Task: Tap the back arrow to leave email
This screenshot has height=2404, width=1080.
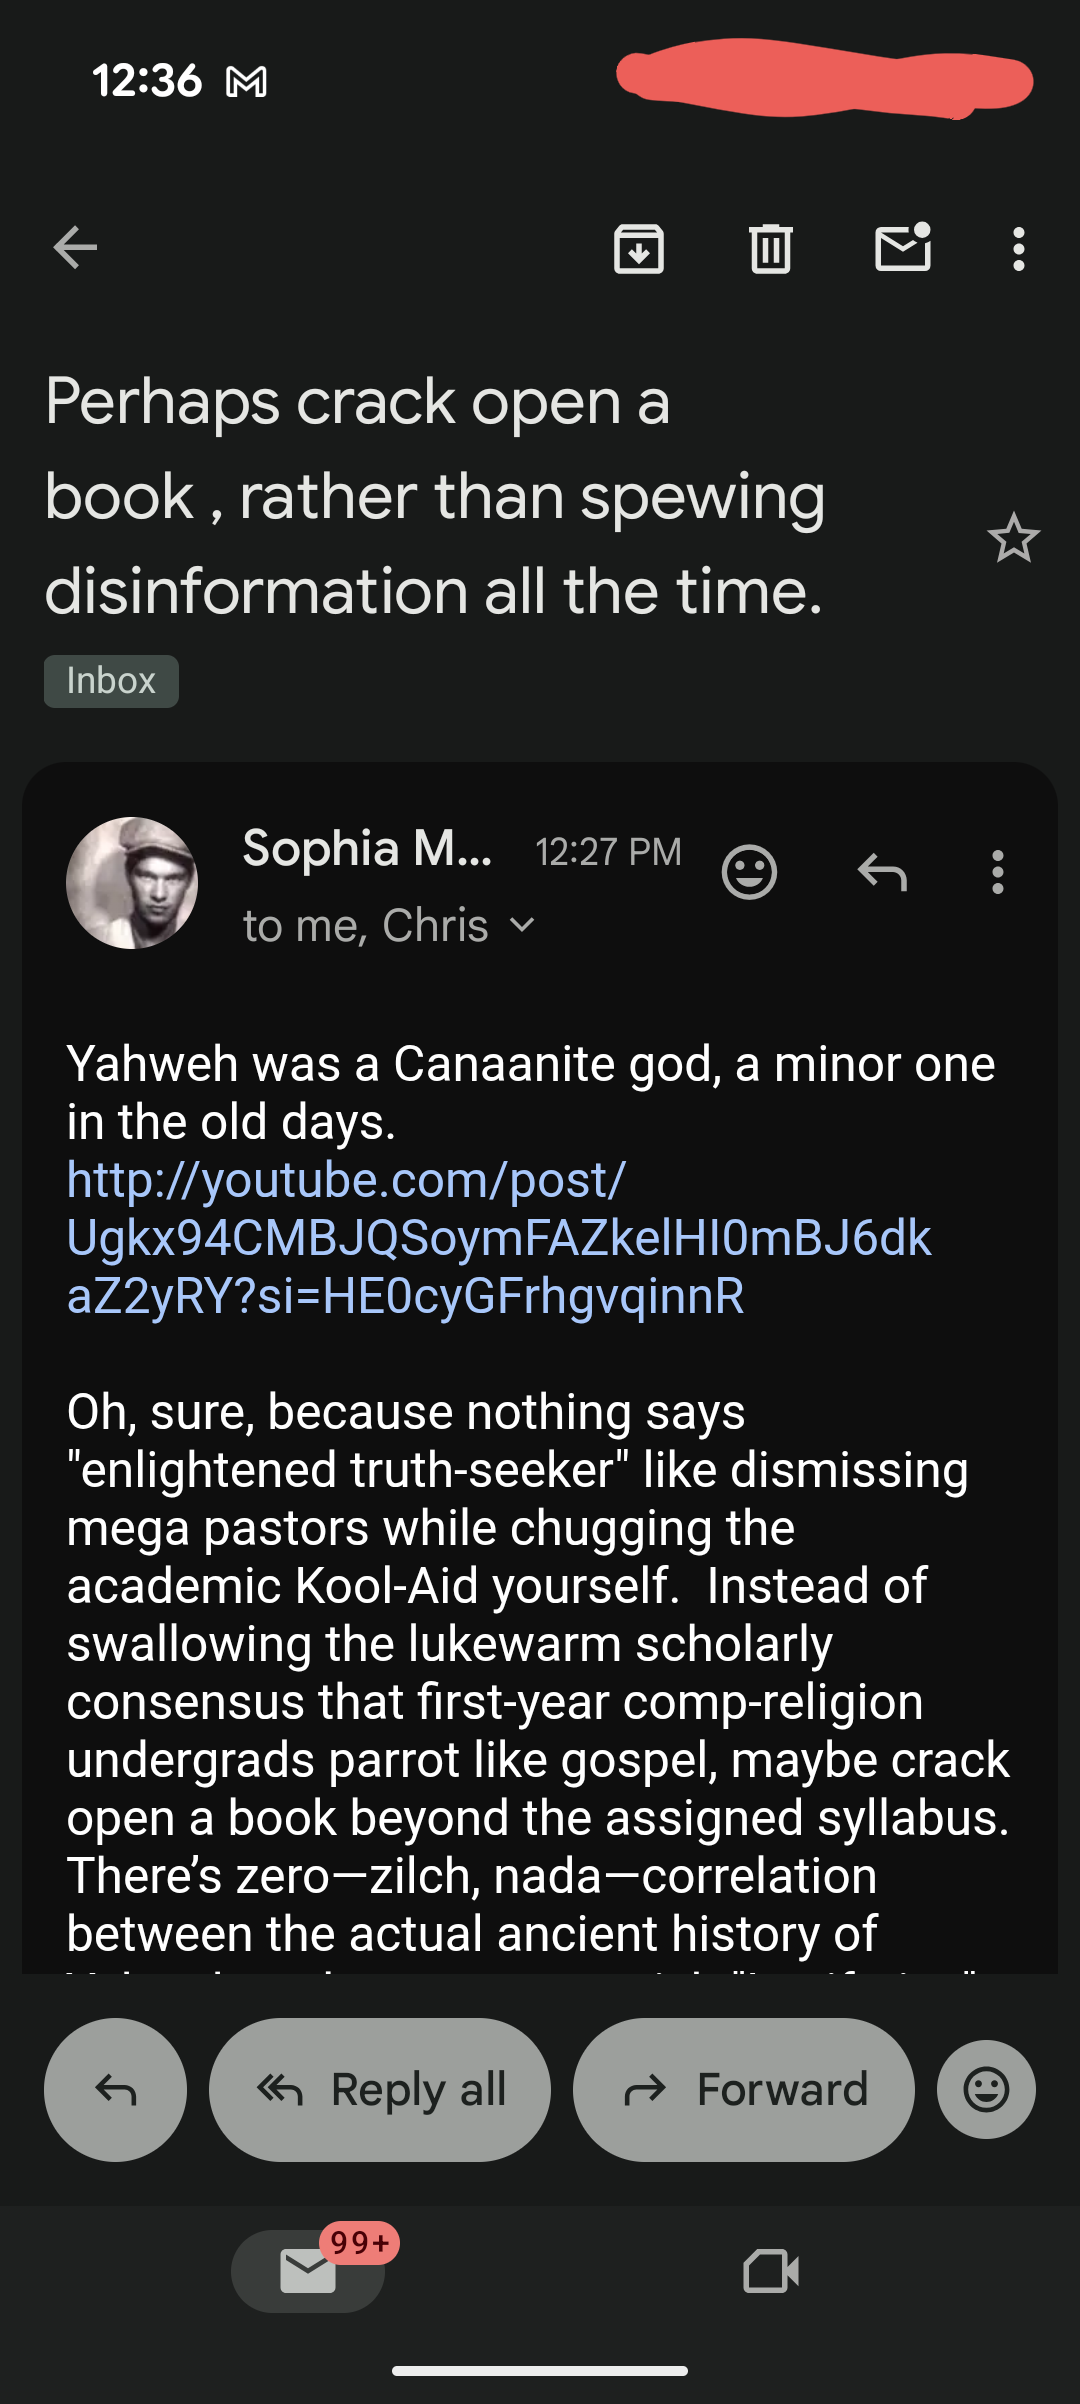Action: [x=75, y=248]
